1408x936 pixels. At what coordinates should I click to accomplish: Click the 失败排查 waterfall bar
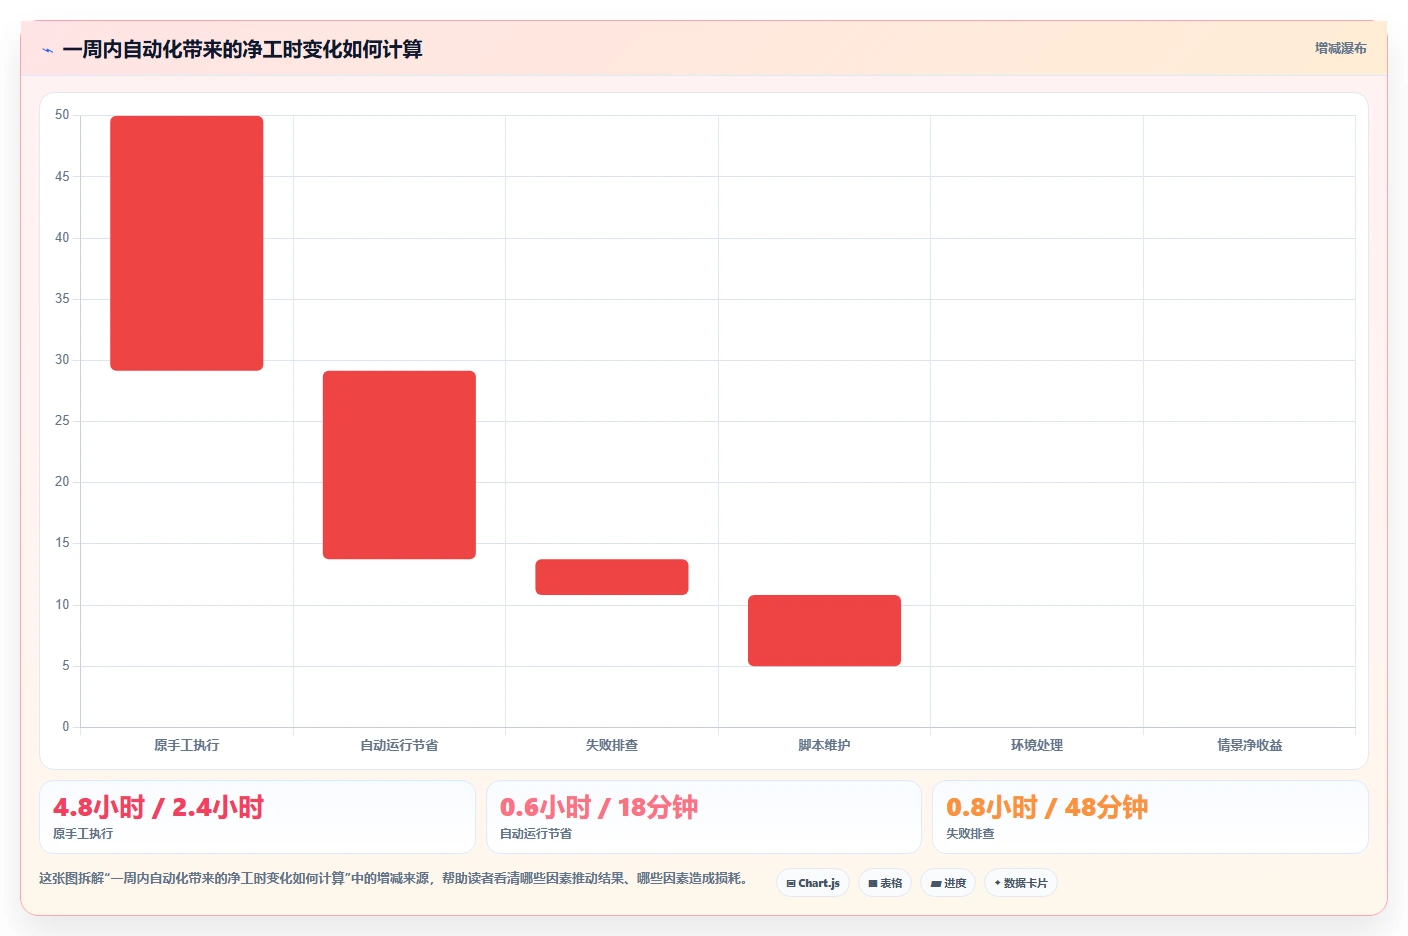tap(612, 577)
